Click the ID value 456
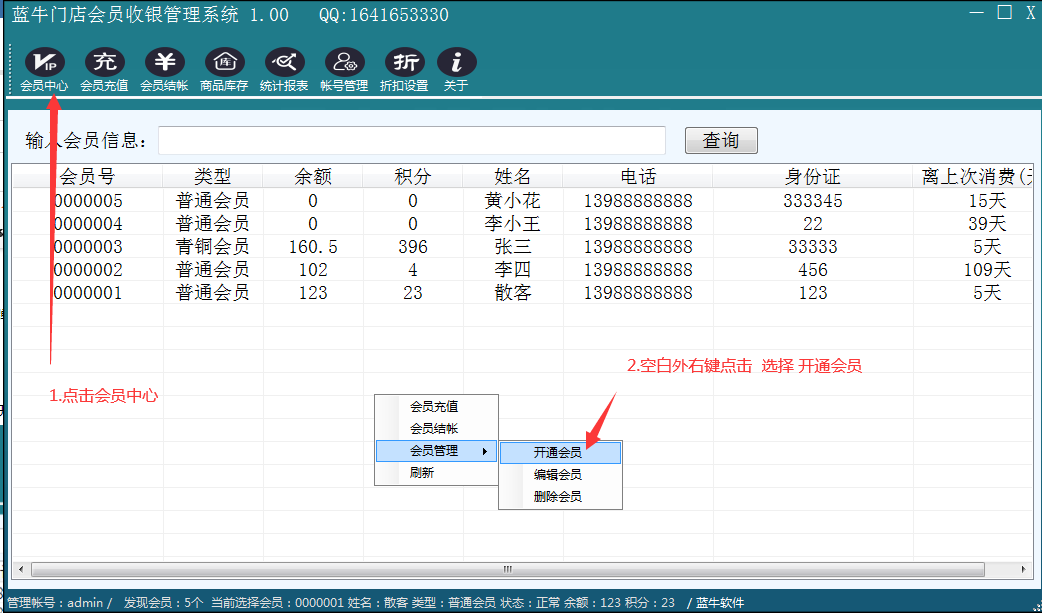Image resolution: width=1042 pixels, height=613 pixels. point(813,270)
